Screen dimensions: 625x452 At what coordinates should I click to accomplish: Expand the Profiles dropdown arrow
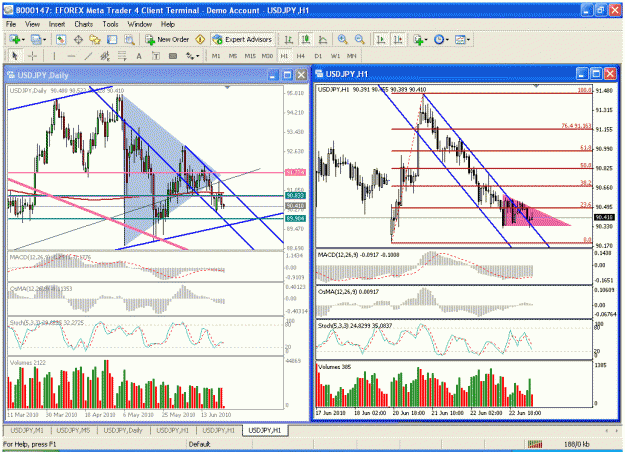click(x=45, y=39)
